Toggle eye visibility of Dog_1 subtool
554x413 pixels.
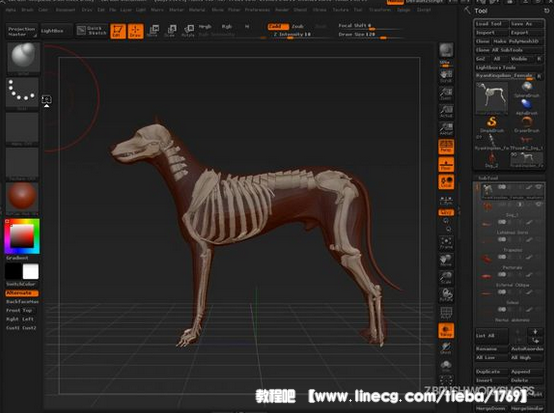pyautogui.click(x=538, y=204)
